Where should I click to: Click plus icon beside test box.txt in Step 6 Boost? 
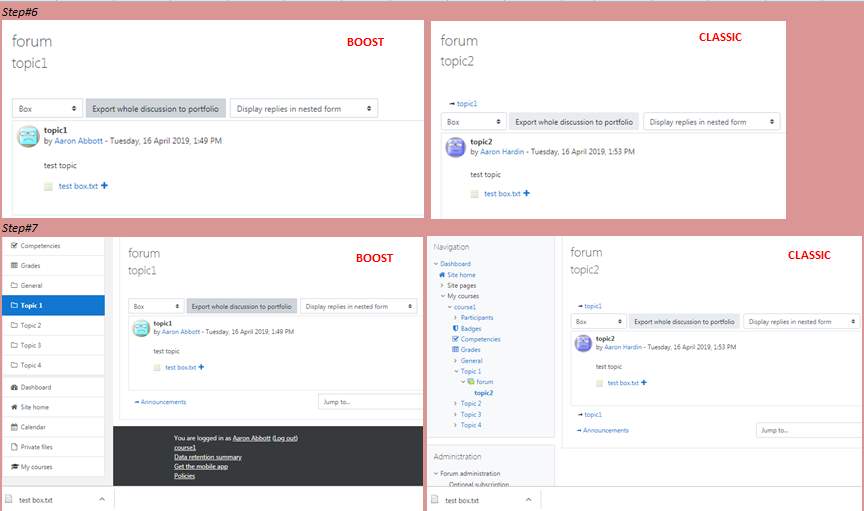click(104, 186)
